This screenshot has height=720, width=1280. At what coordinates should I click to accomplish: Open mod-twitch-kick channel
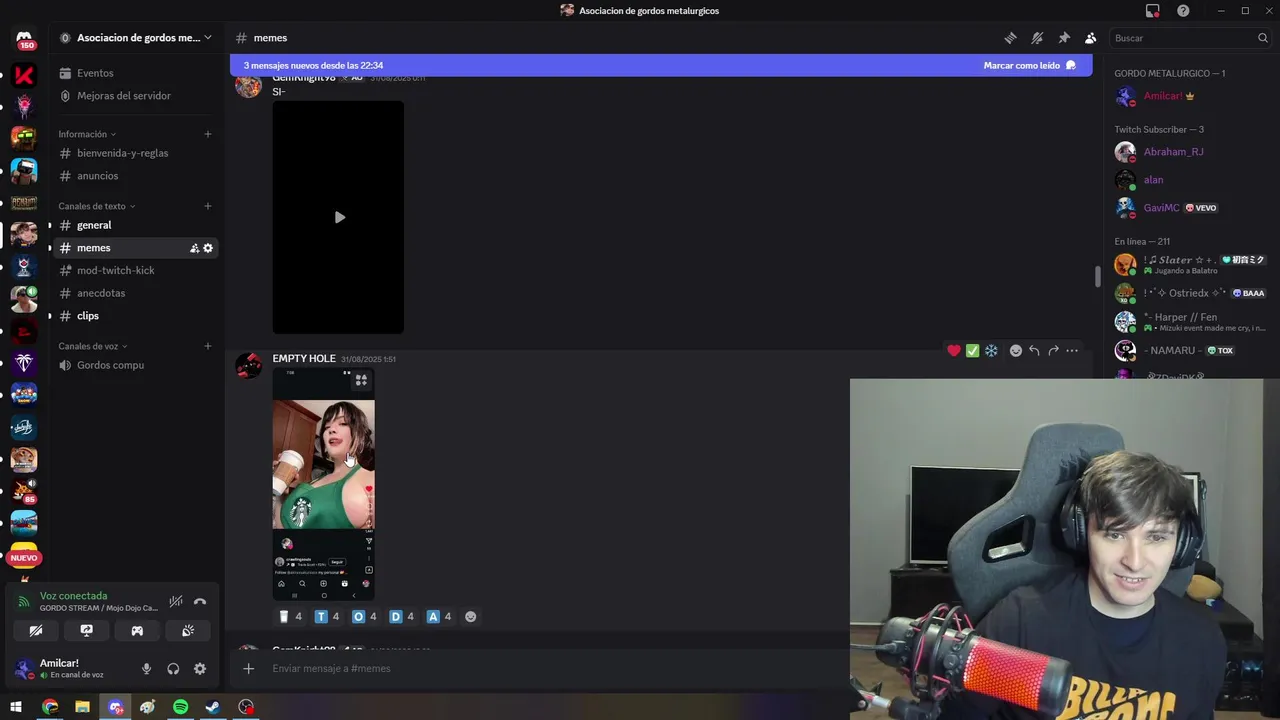point(115,271)
